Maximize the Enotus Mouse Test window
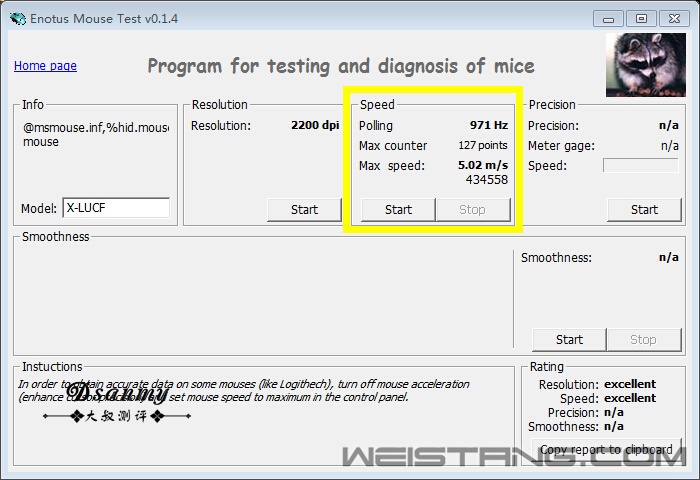The height and width of the screenshot is (480, 700). click(x=641, y=18)
